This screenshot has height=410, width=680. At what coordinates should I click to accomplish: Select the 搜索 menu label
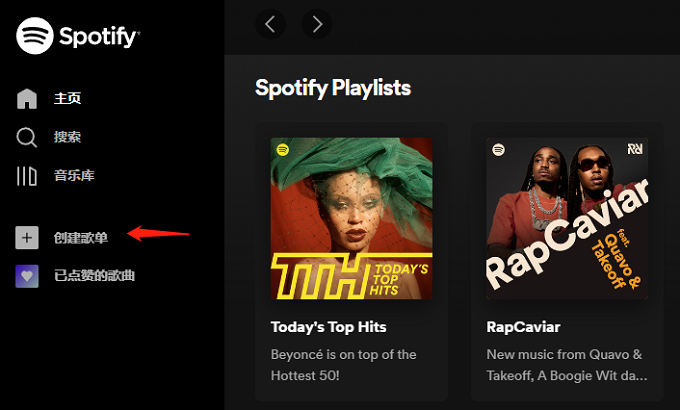tap(67, 137)
